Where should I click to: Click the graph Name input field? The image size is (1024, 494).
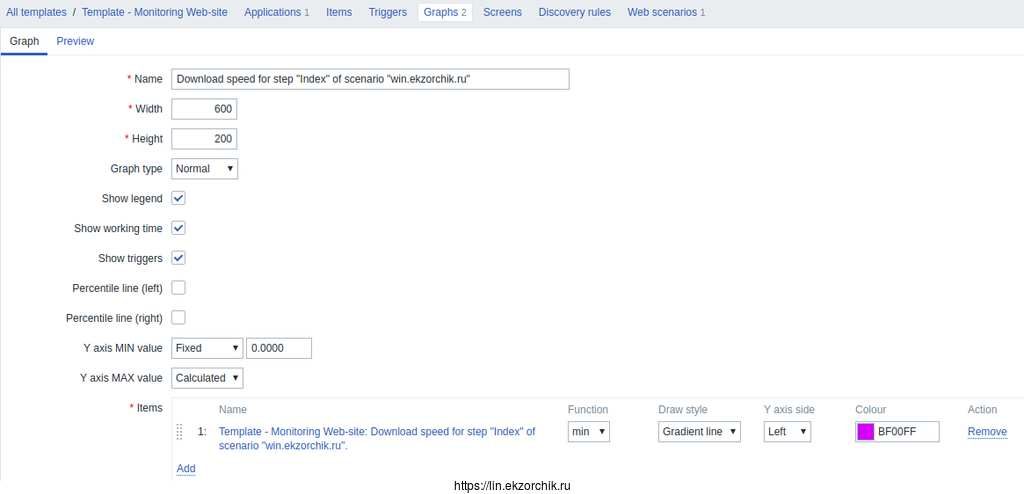click(x=370, y=79)
